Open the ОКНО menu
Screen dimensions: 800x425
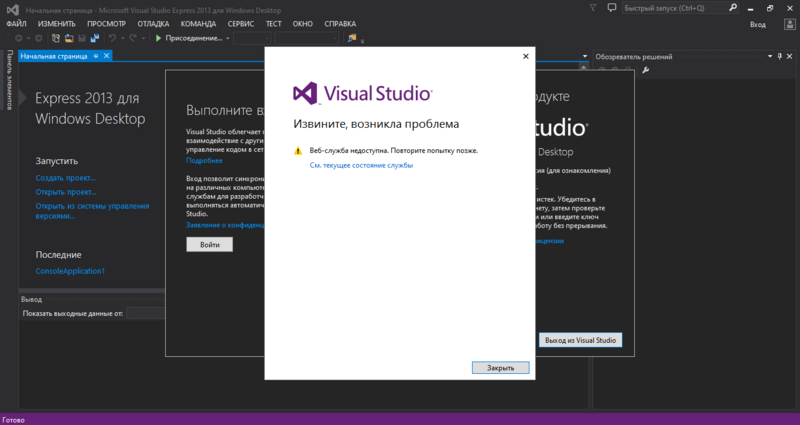pos(303,24)
